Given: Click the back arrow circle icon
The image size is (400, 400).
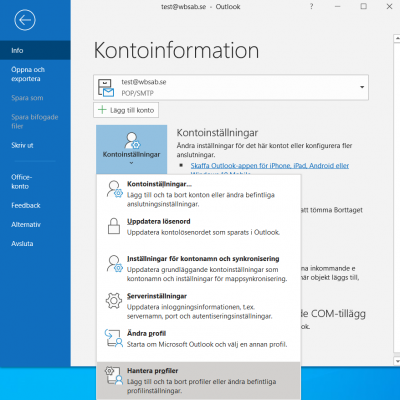Looking at the screenshot, I should (25, 20).
